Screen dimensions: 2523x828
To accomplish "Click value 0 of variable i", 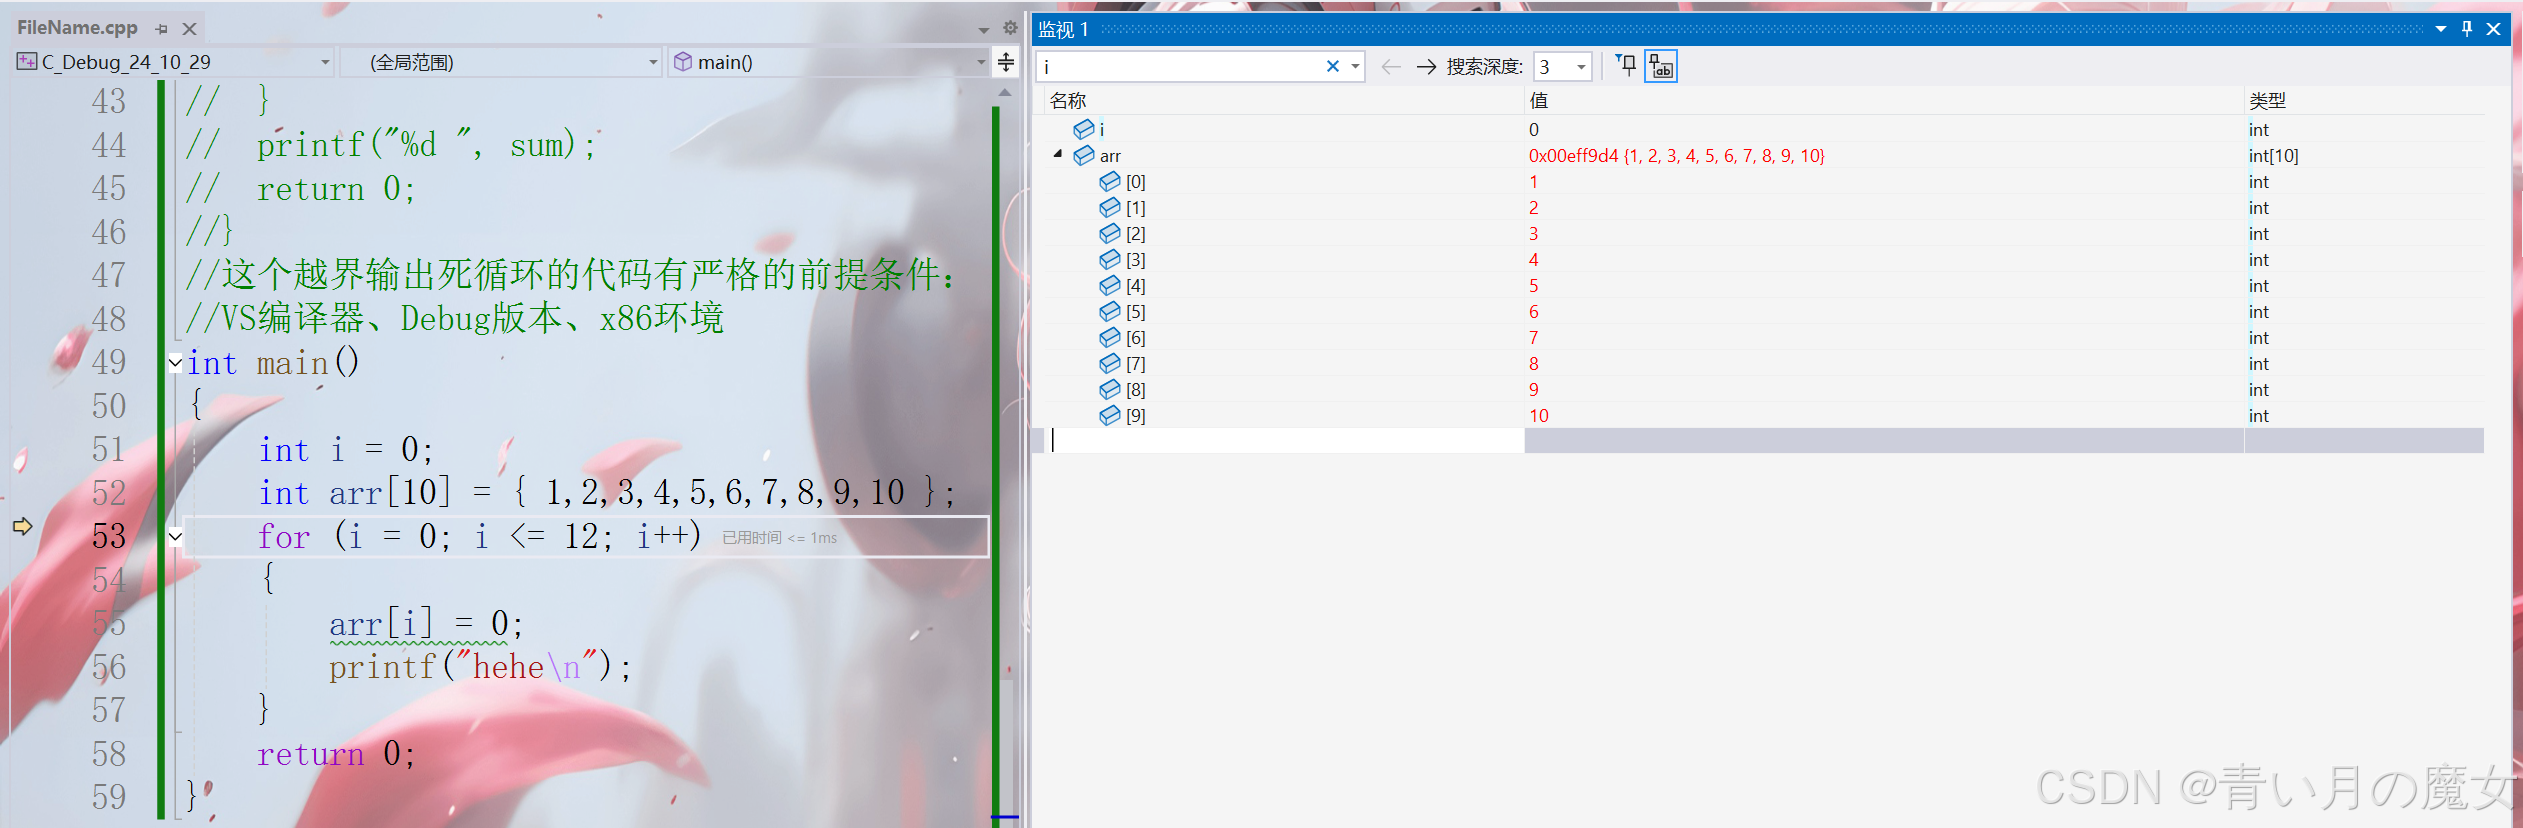I will pos(1533,129).
